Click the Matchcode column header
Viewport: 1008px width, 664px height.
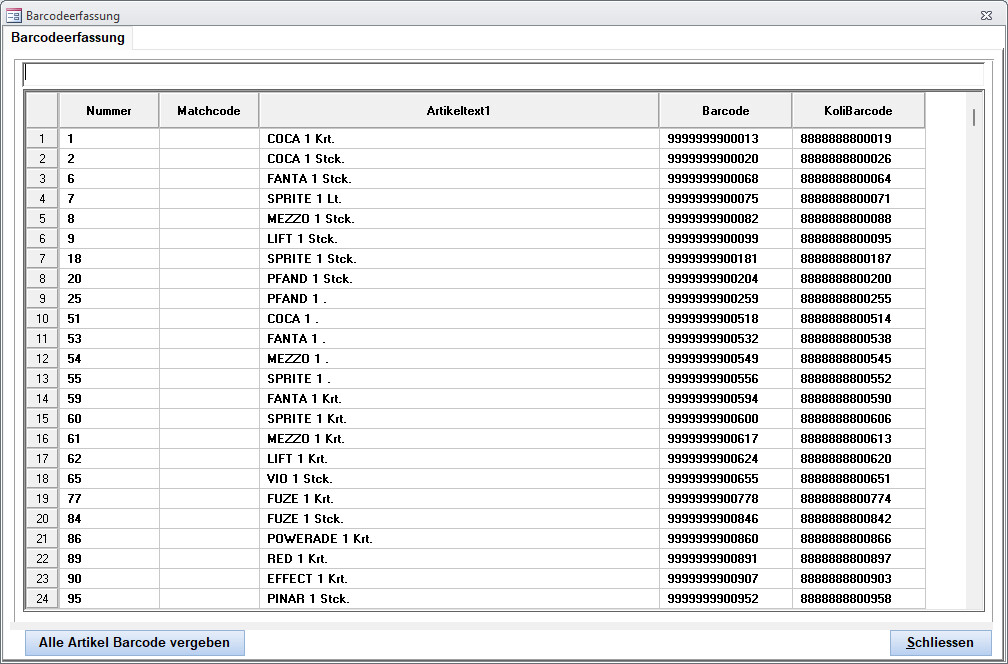click(208, 111)
